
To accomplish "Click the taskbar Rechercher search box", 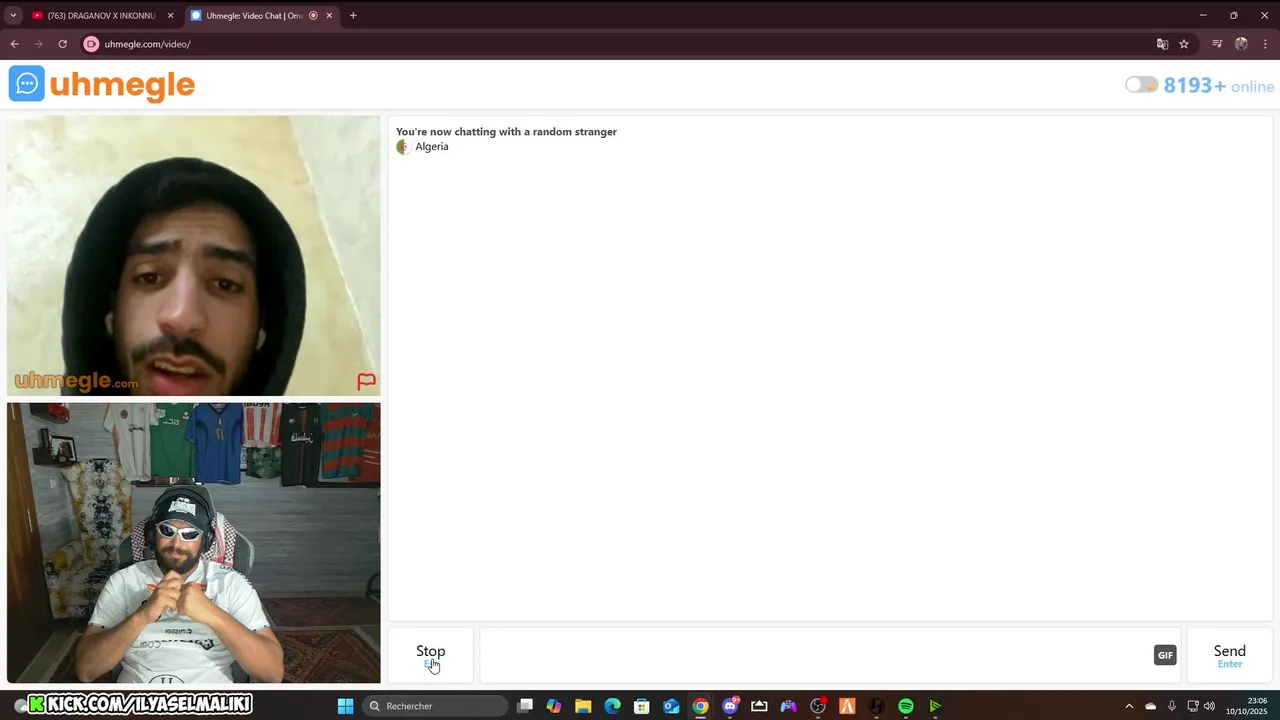I will click(x=435, y=706).
